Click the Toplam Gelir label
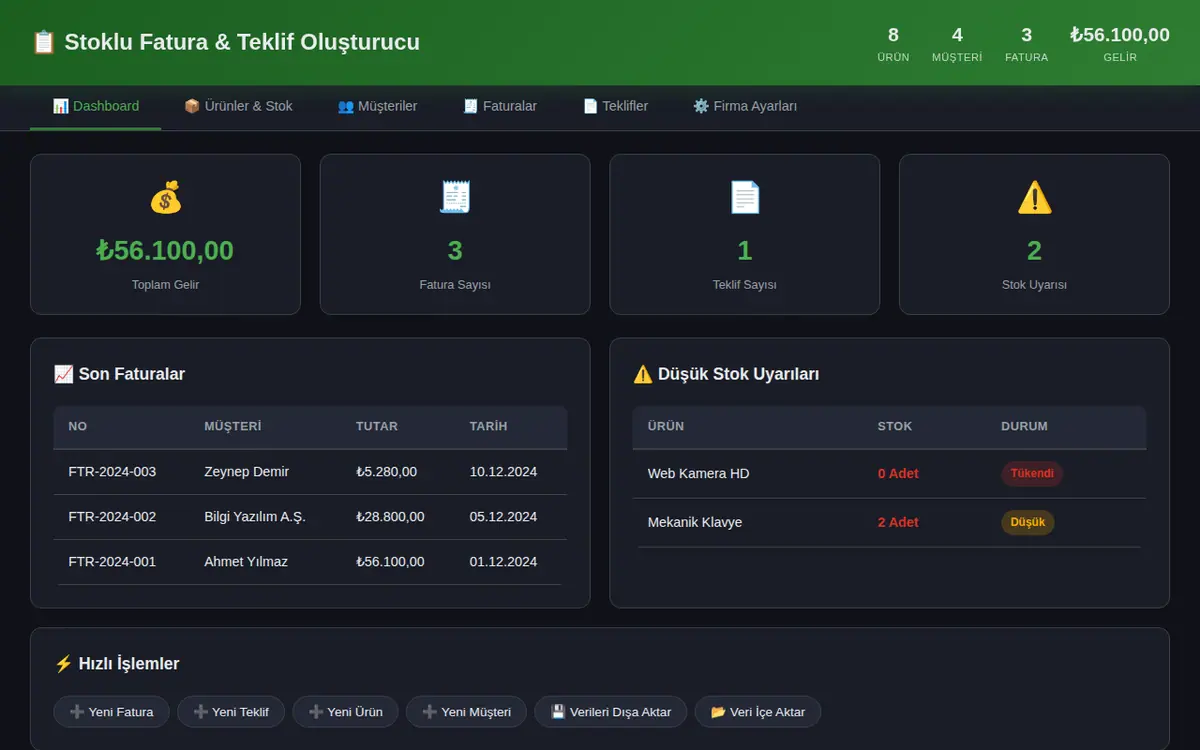This screenshot has width=1200, height=750. coord(165,285)
